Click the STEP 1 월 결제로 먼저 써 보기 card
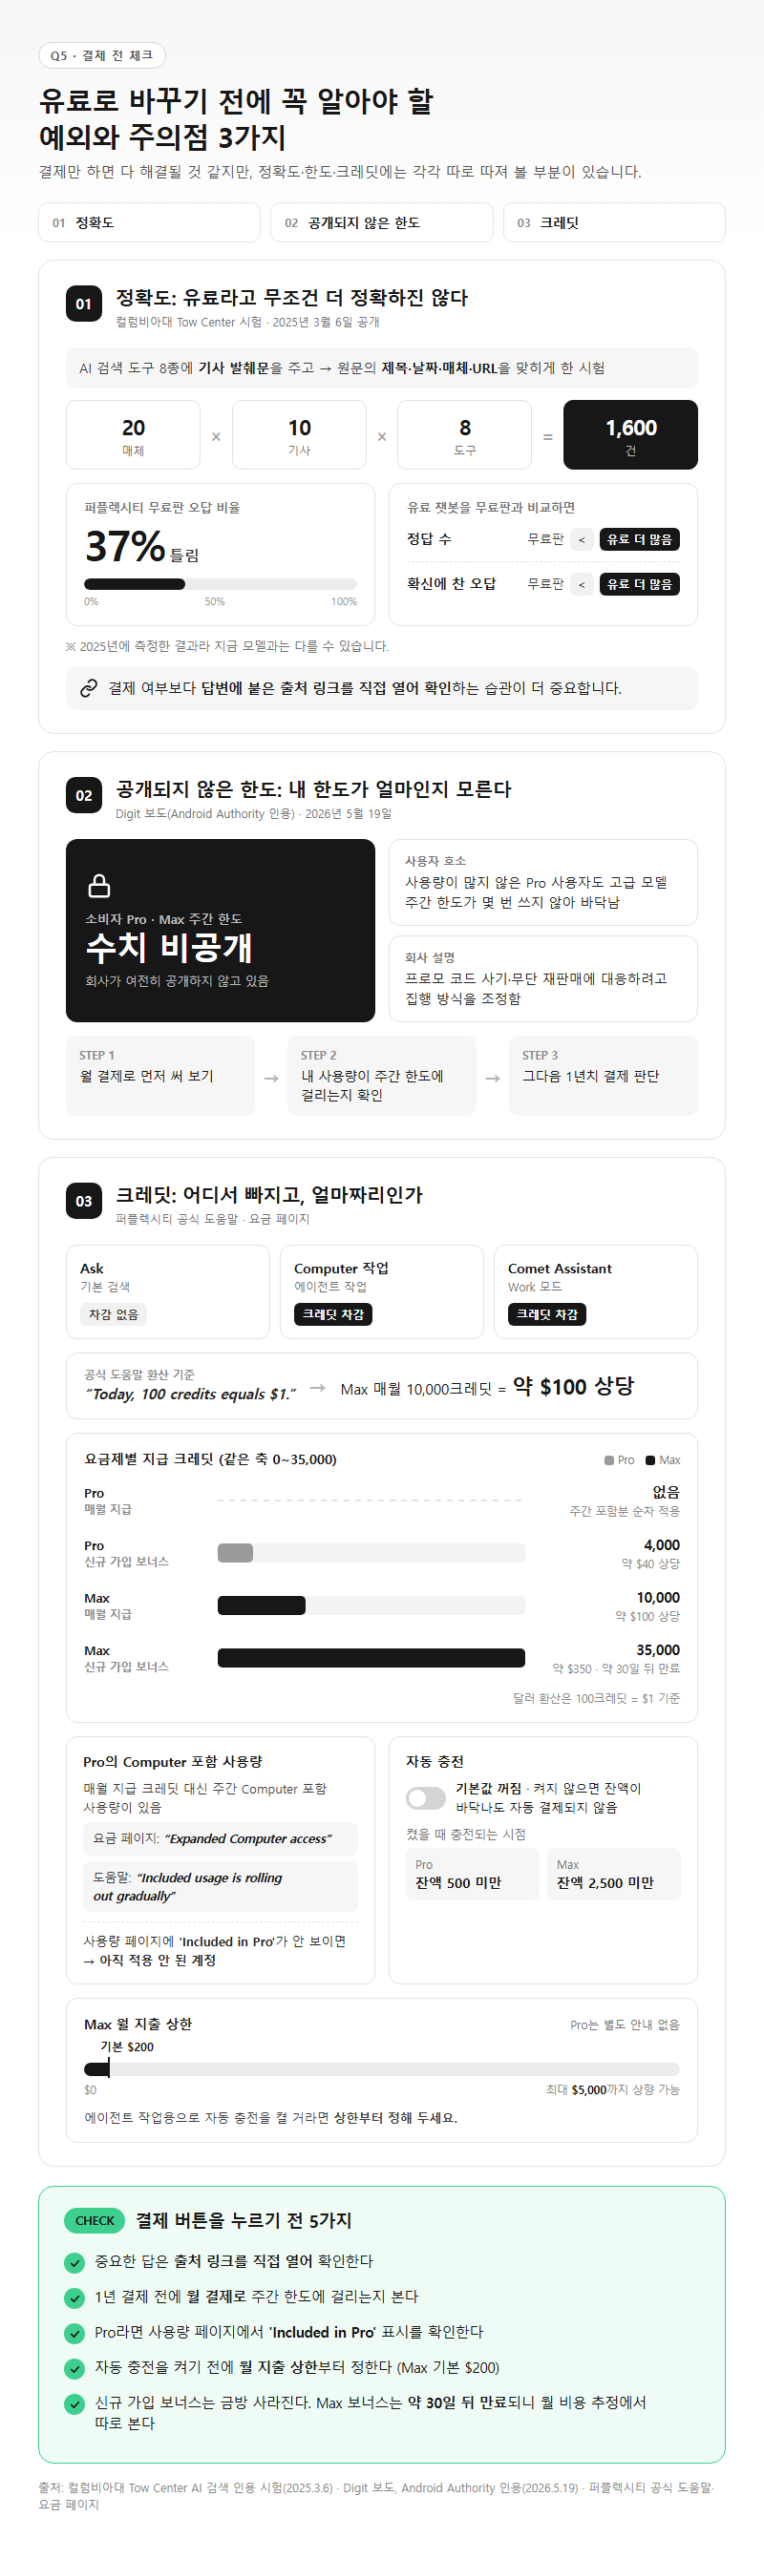Image resolution: width=764 pixels, height=2560 pixels. tap(160, 1075)
